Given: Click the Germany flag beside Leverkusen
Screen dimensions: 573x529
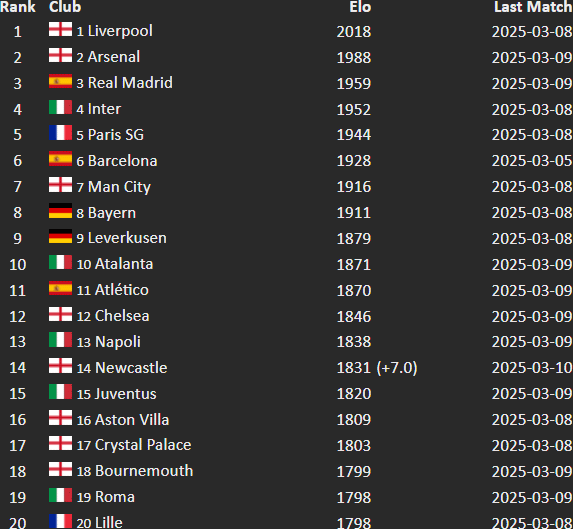Looking at the screenshot, I should pyautogui.click(x=60, y=236).
